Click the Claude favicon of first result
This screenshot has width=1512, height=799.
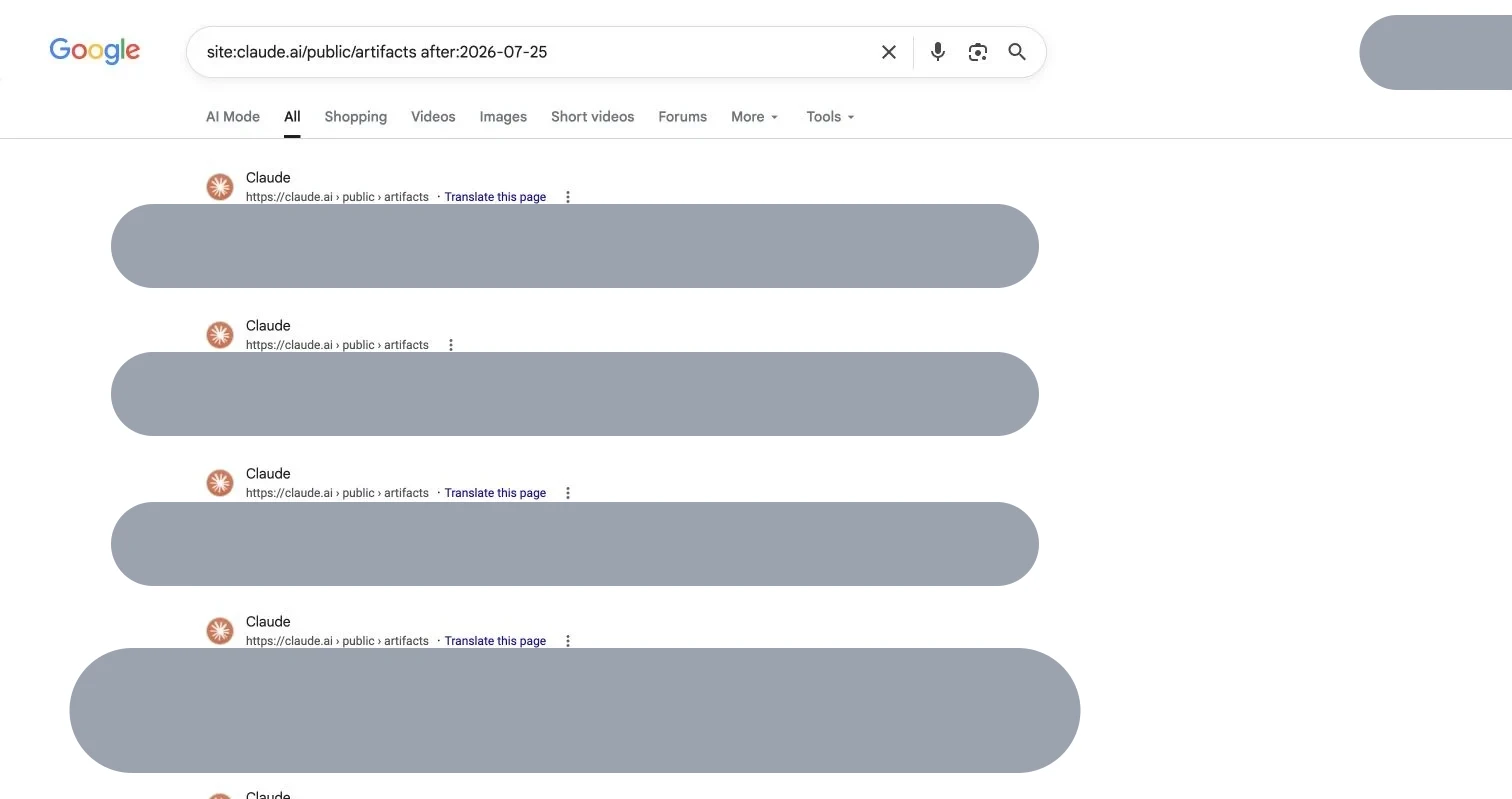(220, 187)
